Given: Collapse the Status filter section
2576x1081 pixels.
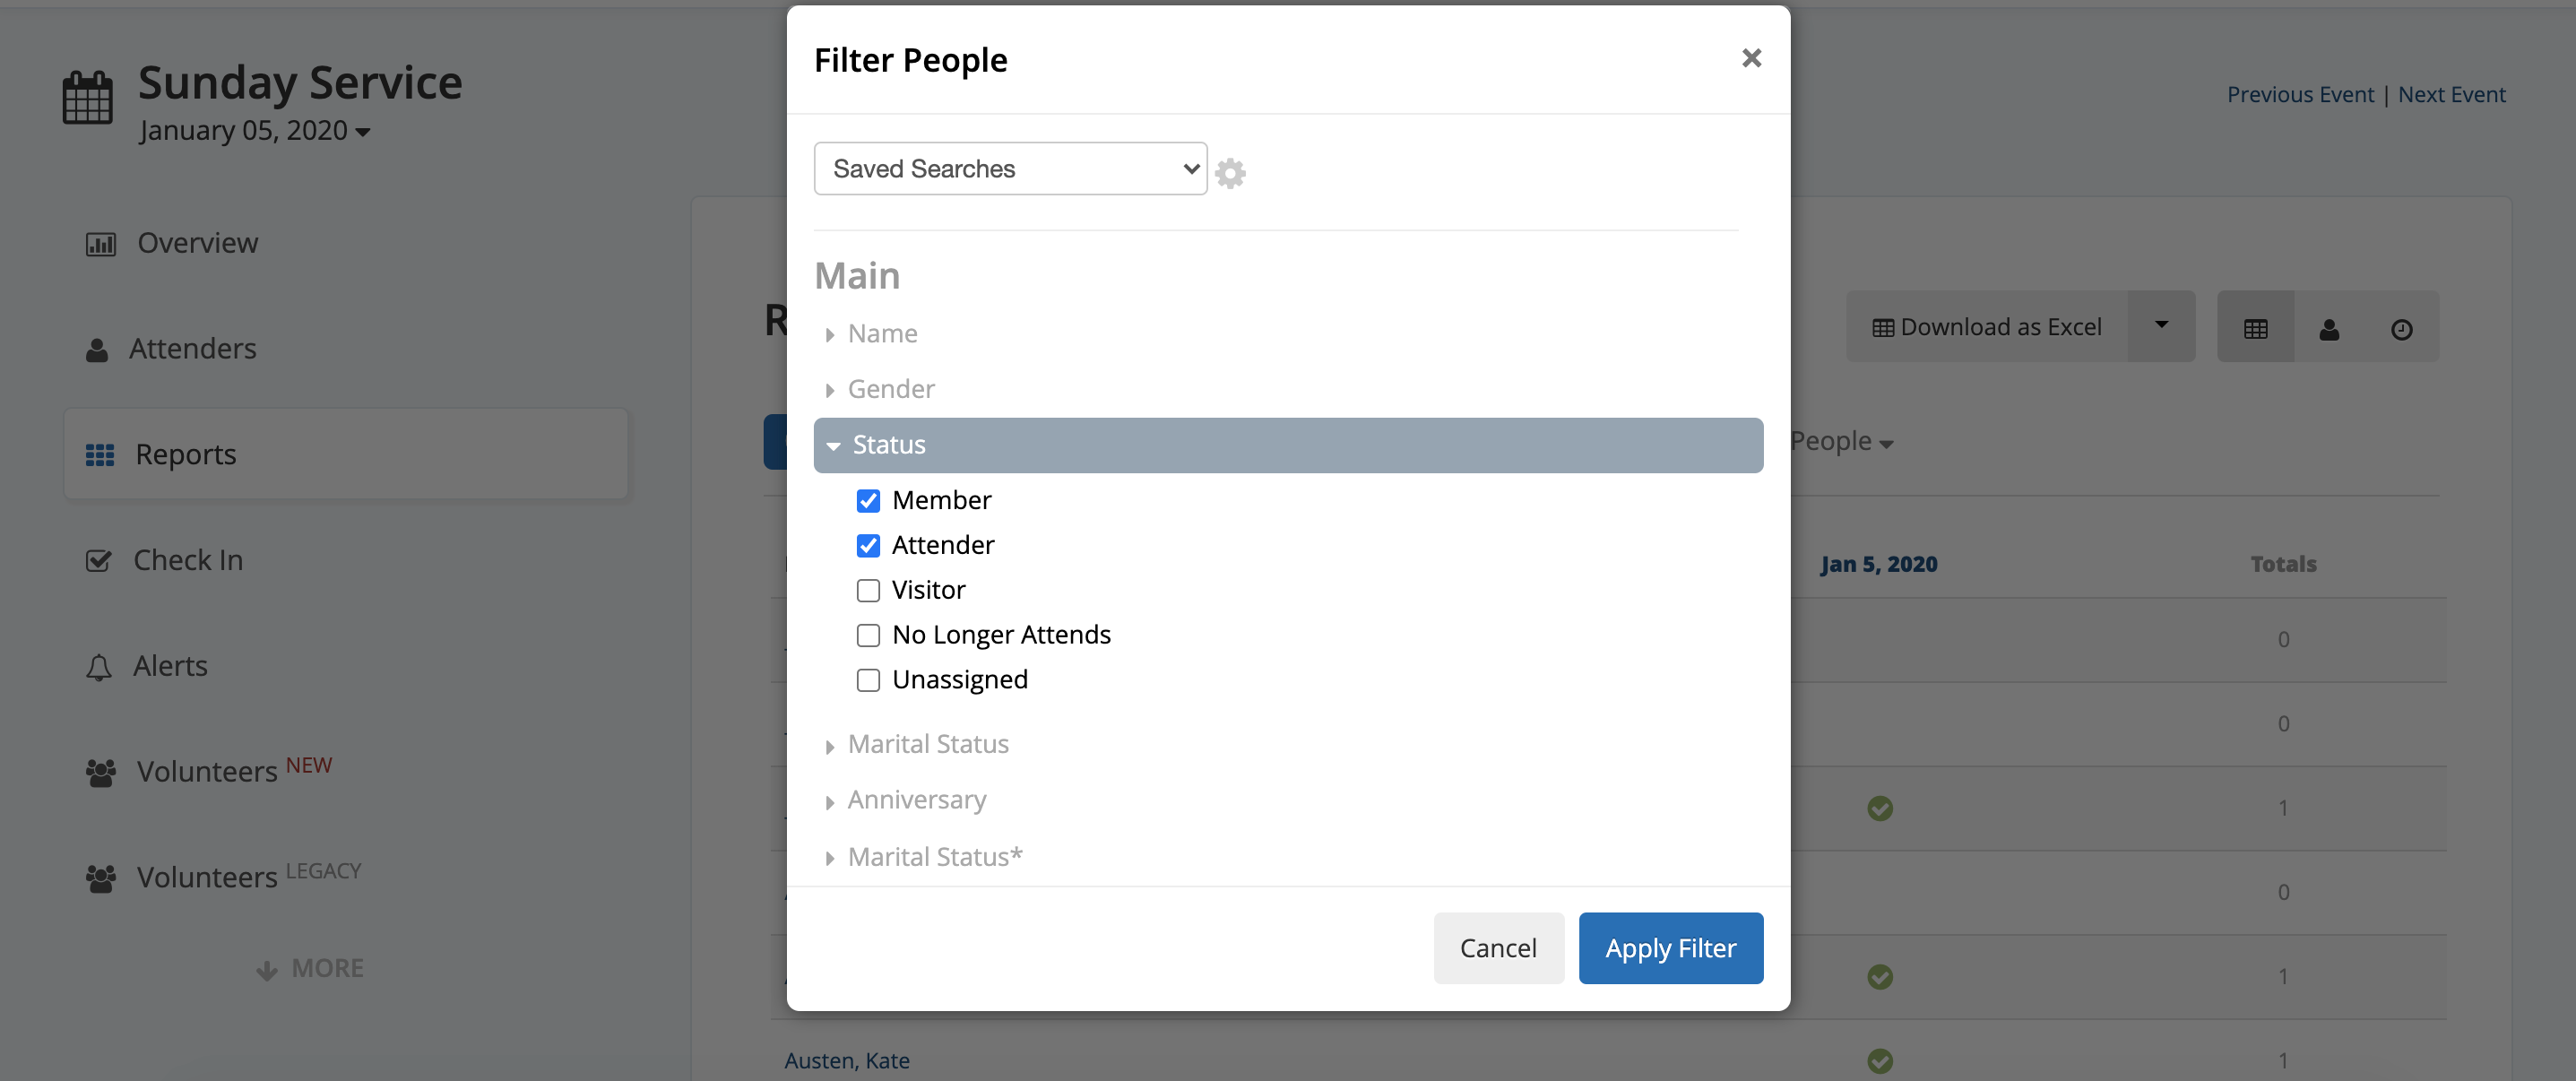Looking at the screenshot, I should (1288, 445).
